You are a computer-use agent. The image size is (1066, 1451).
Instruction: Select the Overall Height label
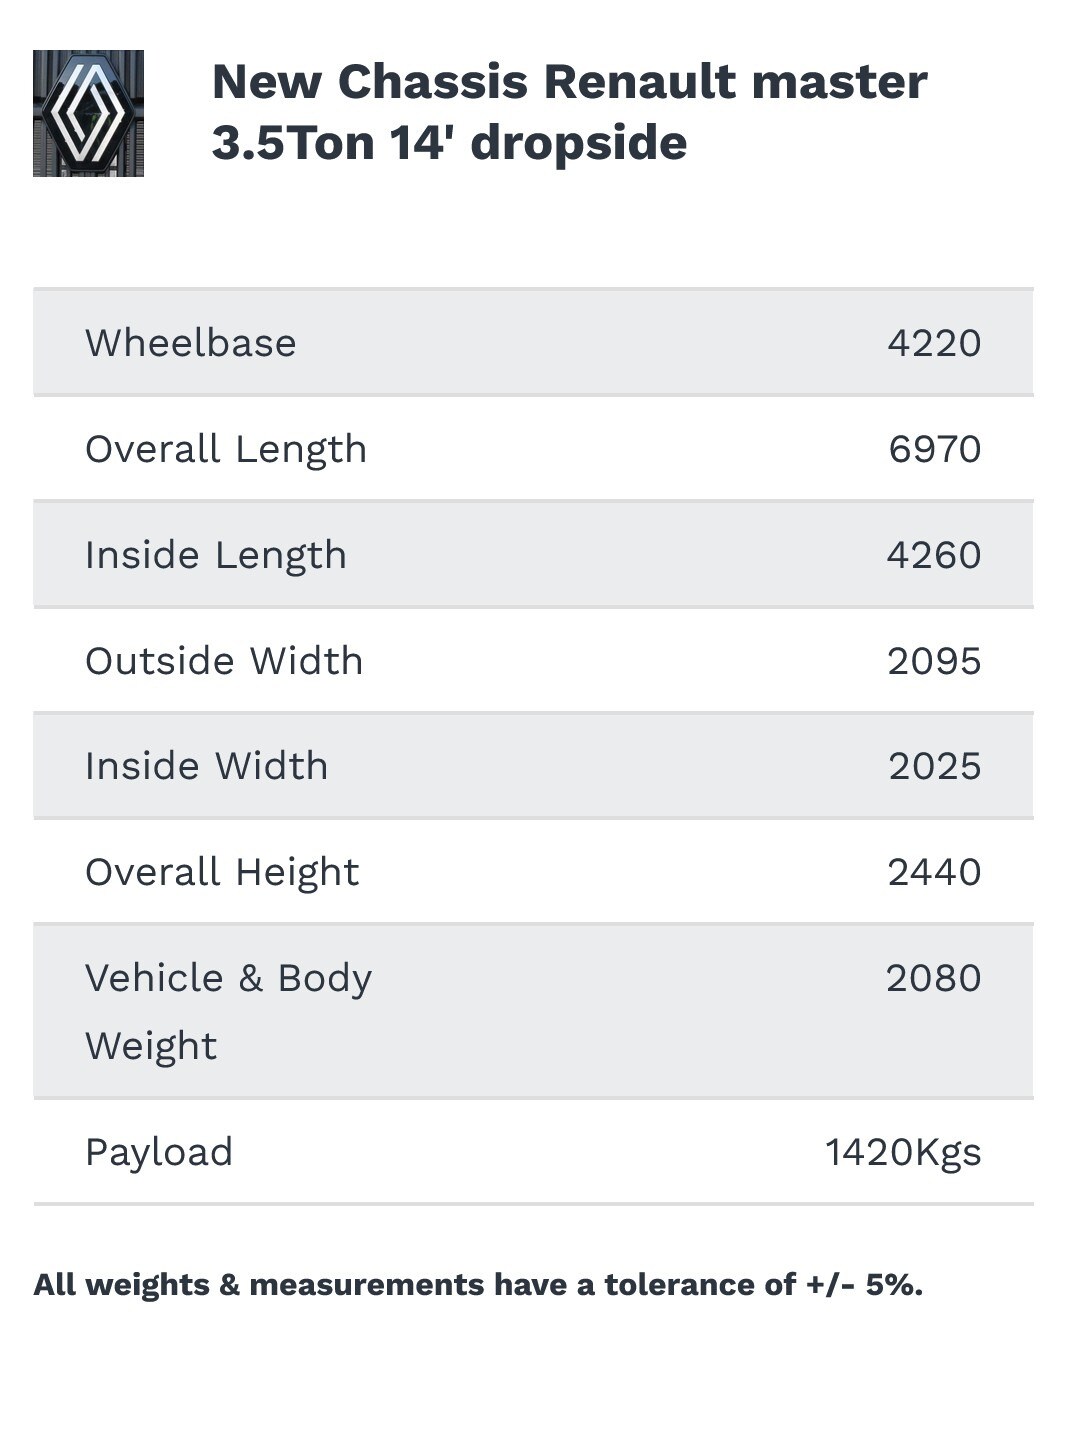(x=222, y=872)
